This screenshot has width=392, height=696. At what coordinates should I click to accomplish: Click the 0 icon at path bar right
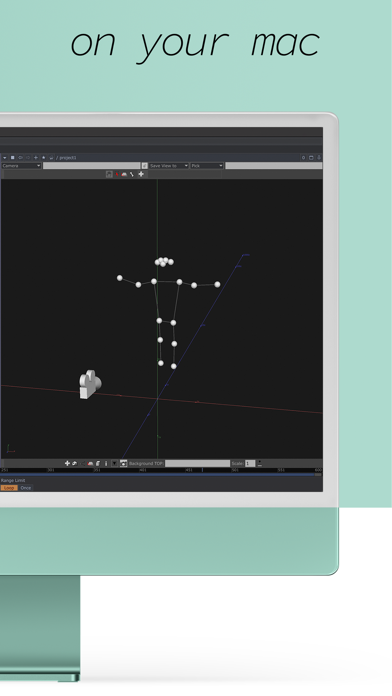tap(304, 158)
